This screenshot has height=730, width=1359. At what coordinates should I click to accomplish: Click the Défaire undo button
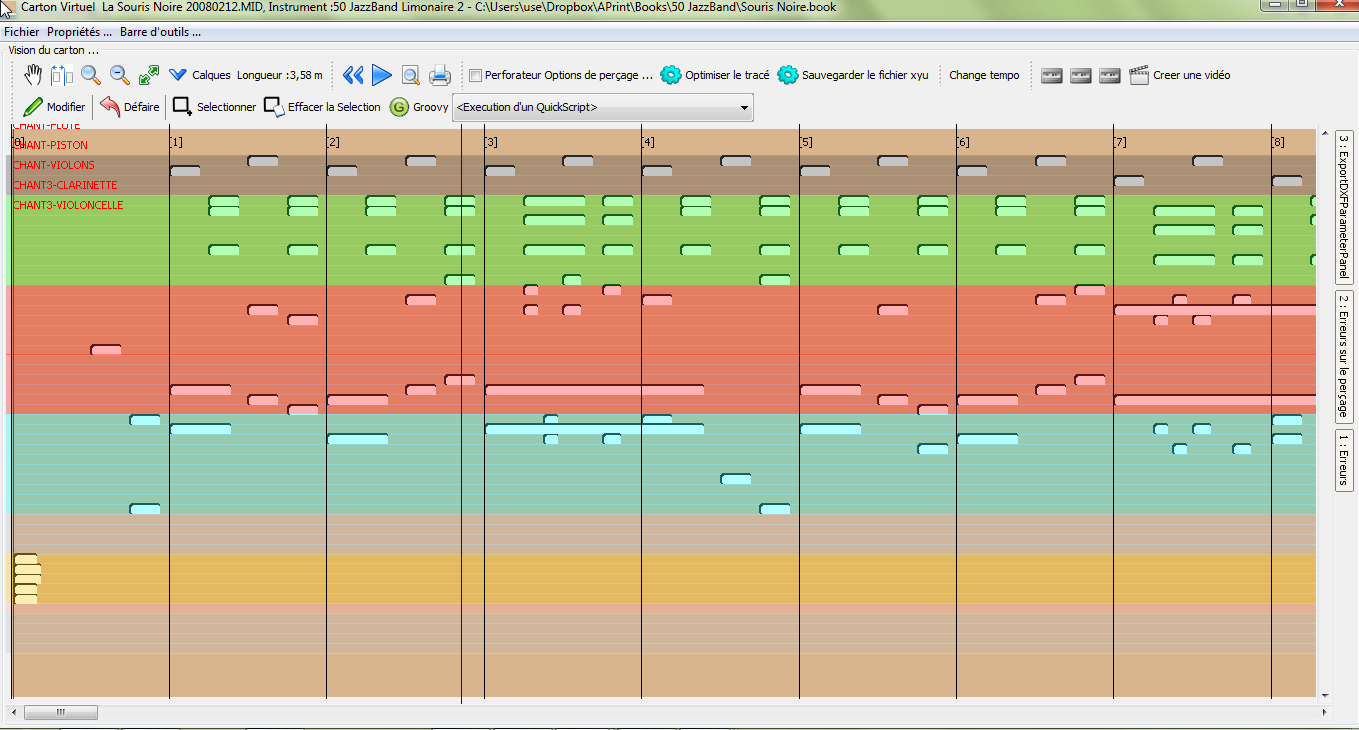click(x=130, y=107)
